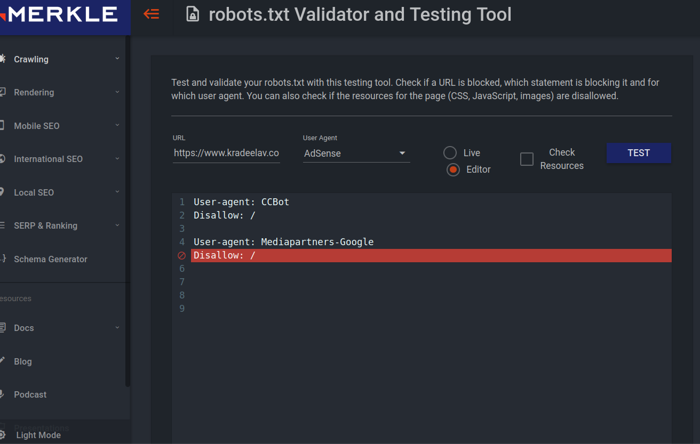Click the sidebar vertical scrollbar

click(x=128, y=211)
